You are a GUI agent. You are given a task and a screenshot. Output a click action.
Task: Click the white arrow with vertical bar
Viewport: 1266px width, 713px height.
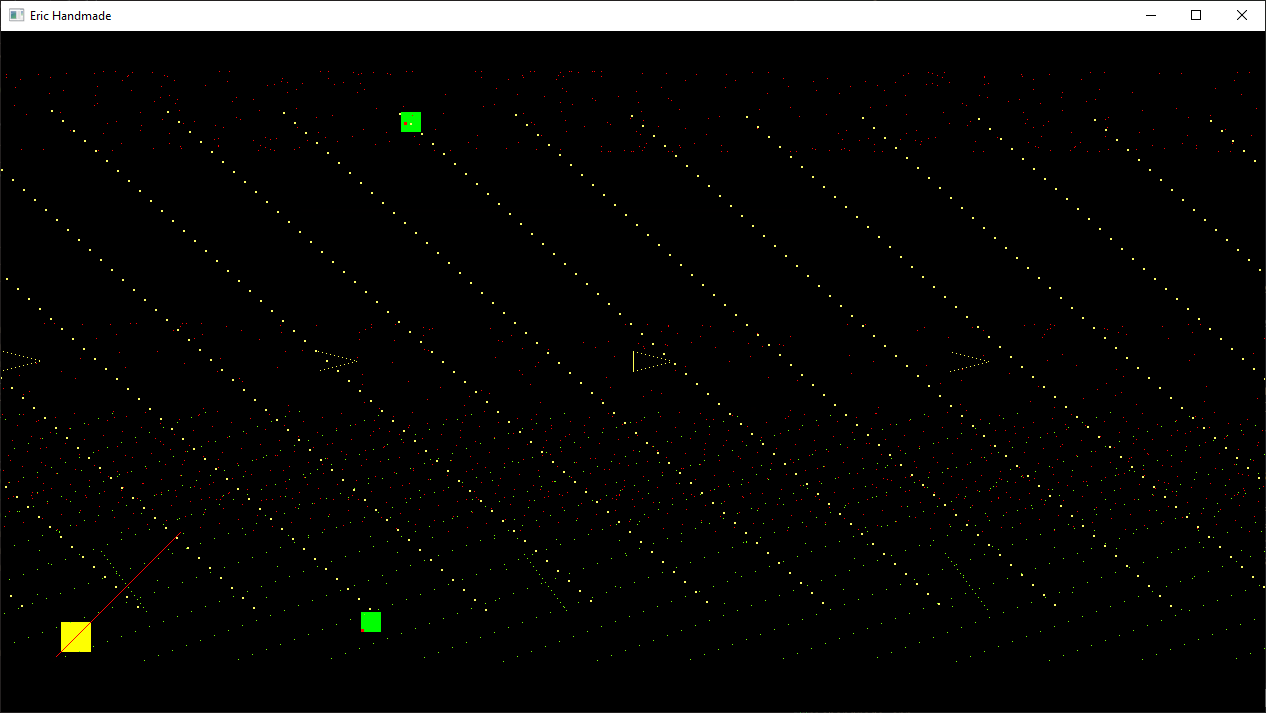(x=652, y=361)
